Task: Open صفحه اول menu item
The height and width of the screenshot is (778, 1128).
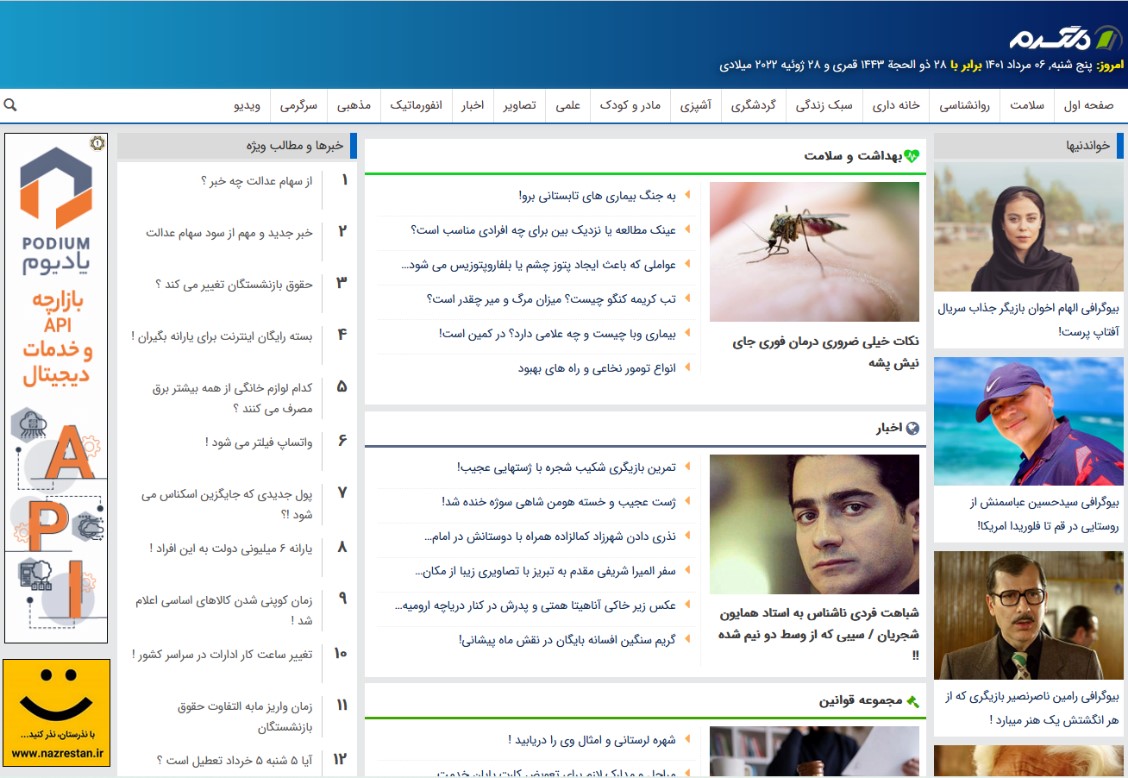Action: point(1088,105)
